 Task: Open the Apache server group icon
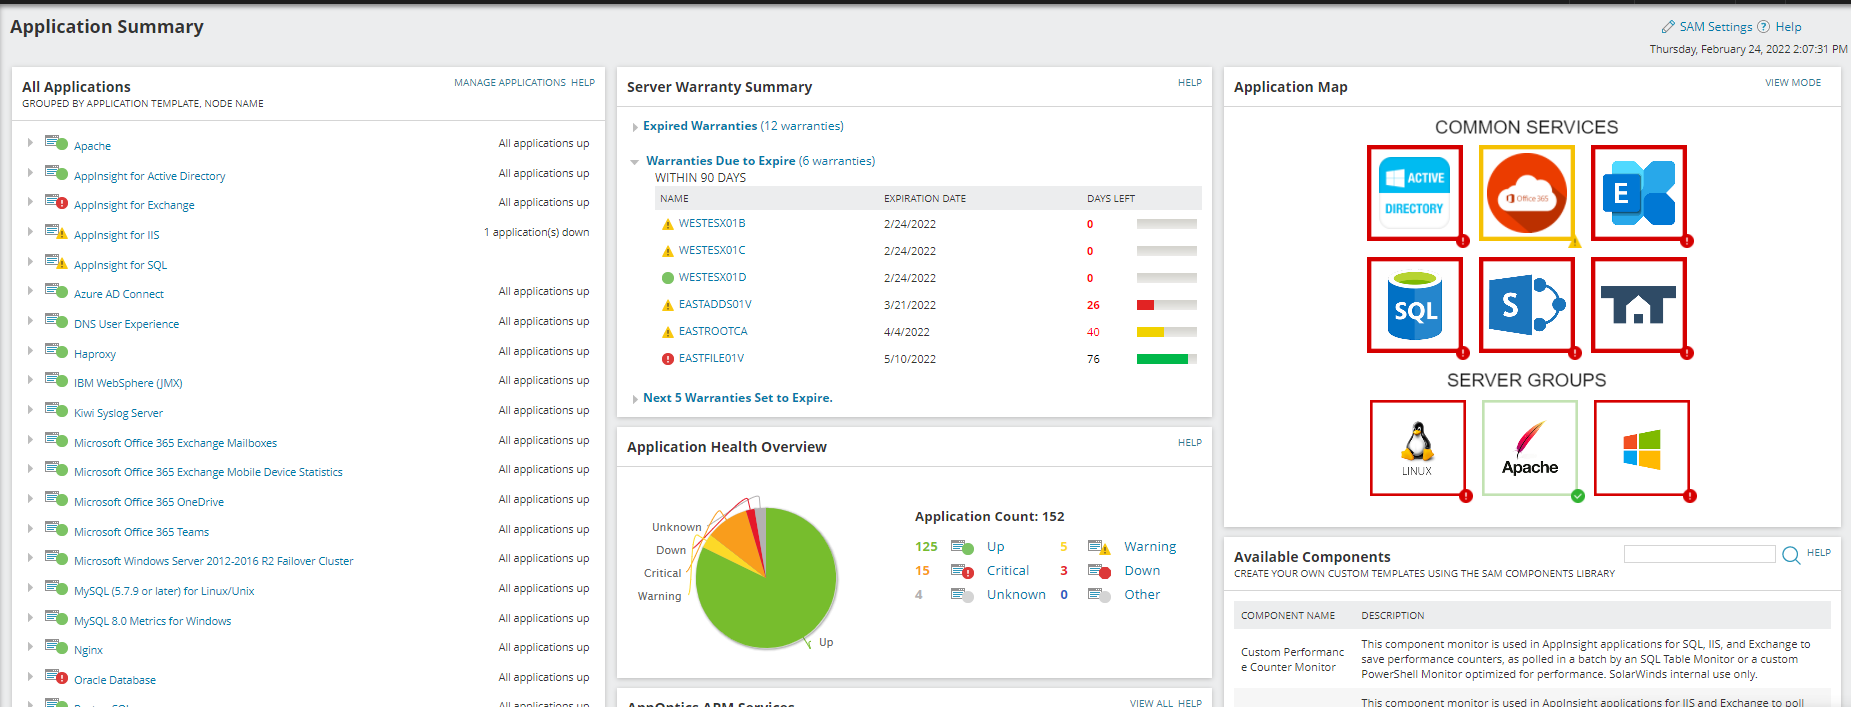pos(1529,448)
